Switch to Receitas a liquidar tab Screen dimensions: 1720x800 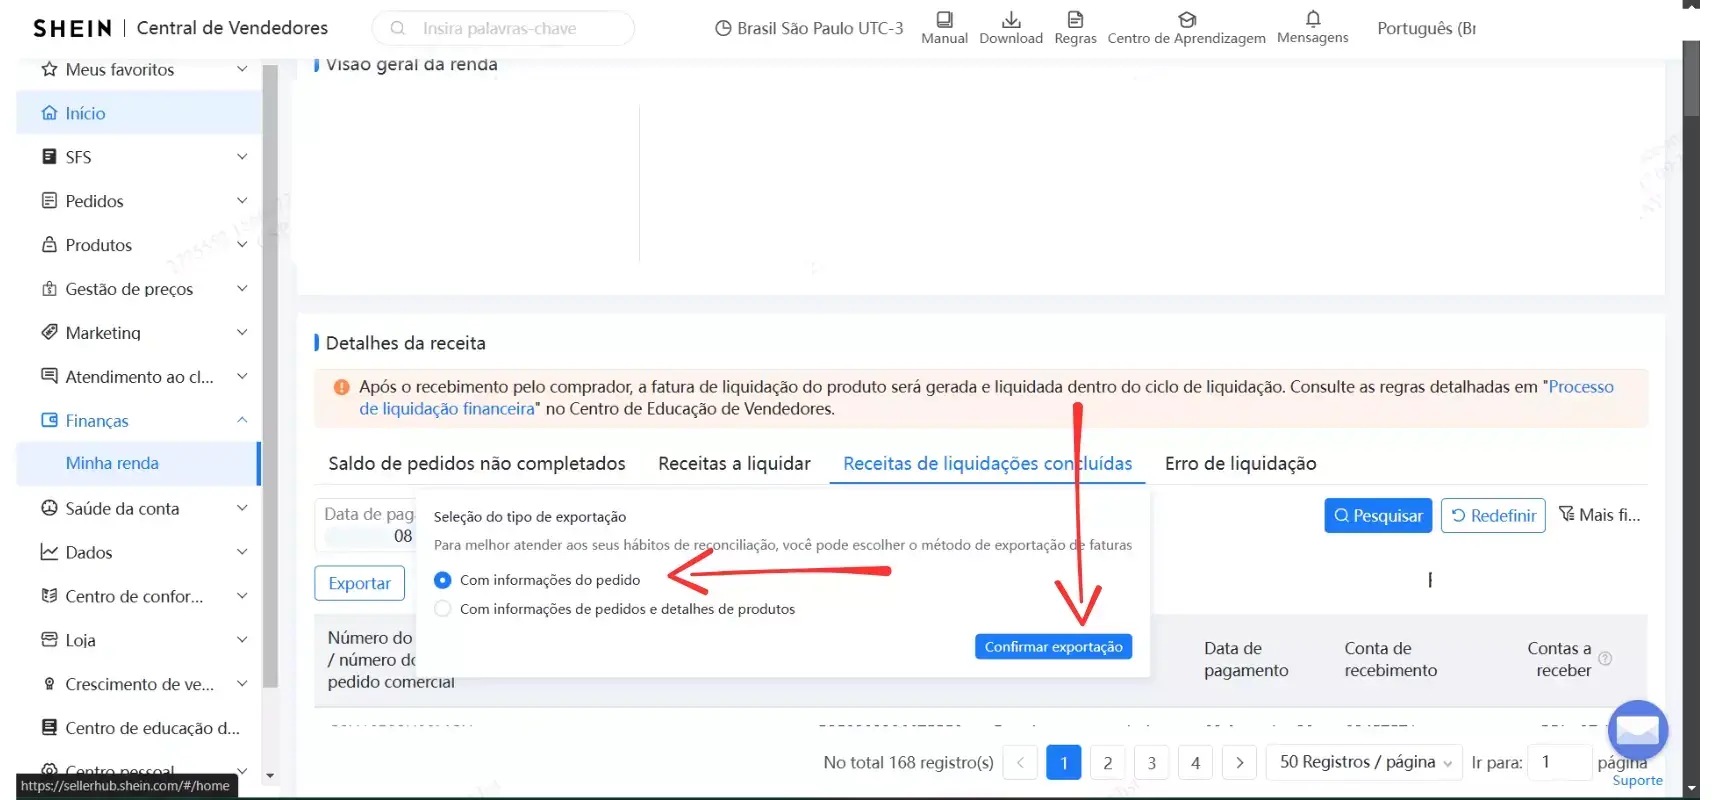734,463
